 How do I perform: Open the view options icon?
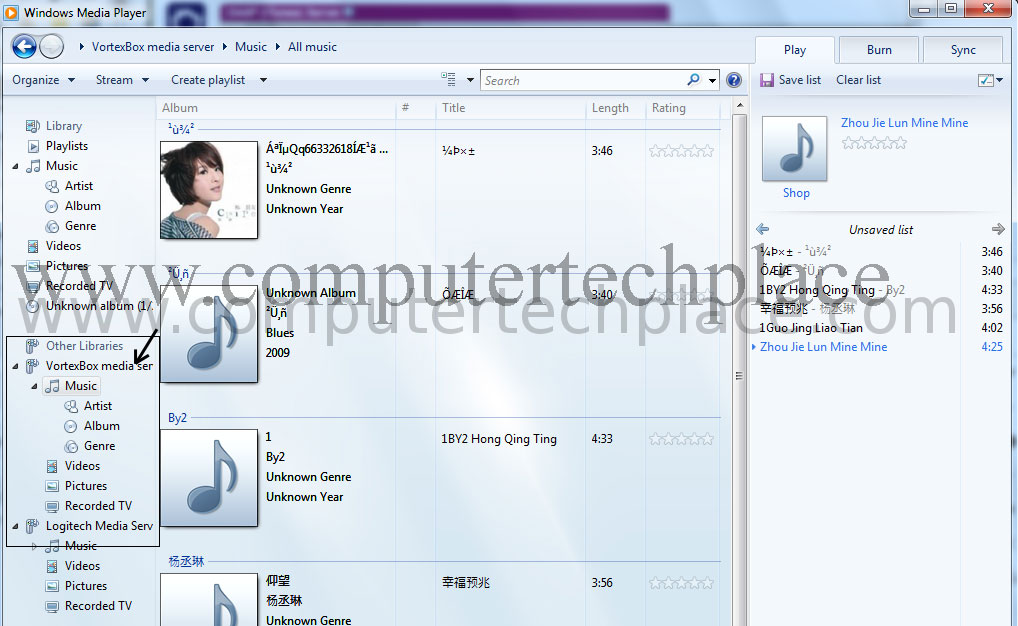(449, 80)
